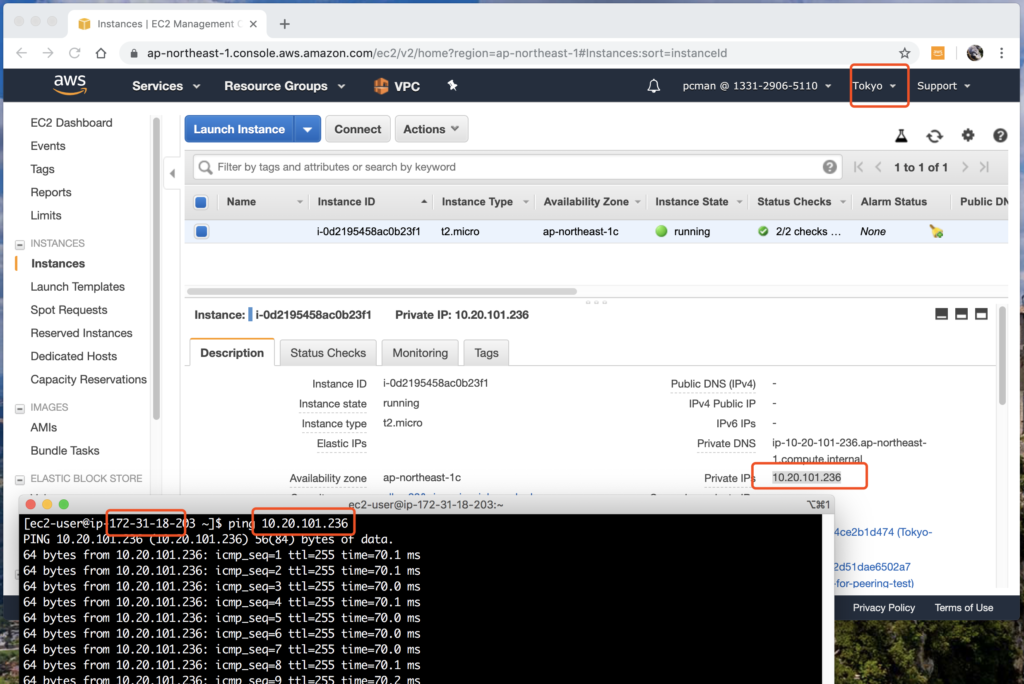Image resolution: width=1024 pixels, height=684 pixels.
Task: Go to the last page of results
Action: click(x=984, y=167)
